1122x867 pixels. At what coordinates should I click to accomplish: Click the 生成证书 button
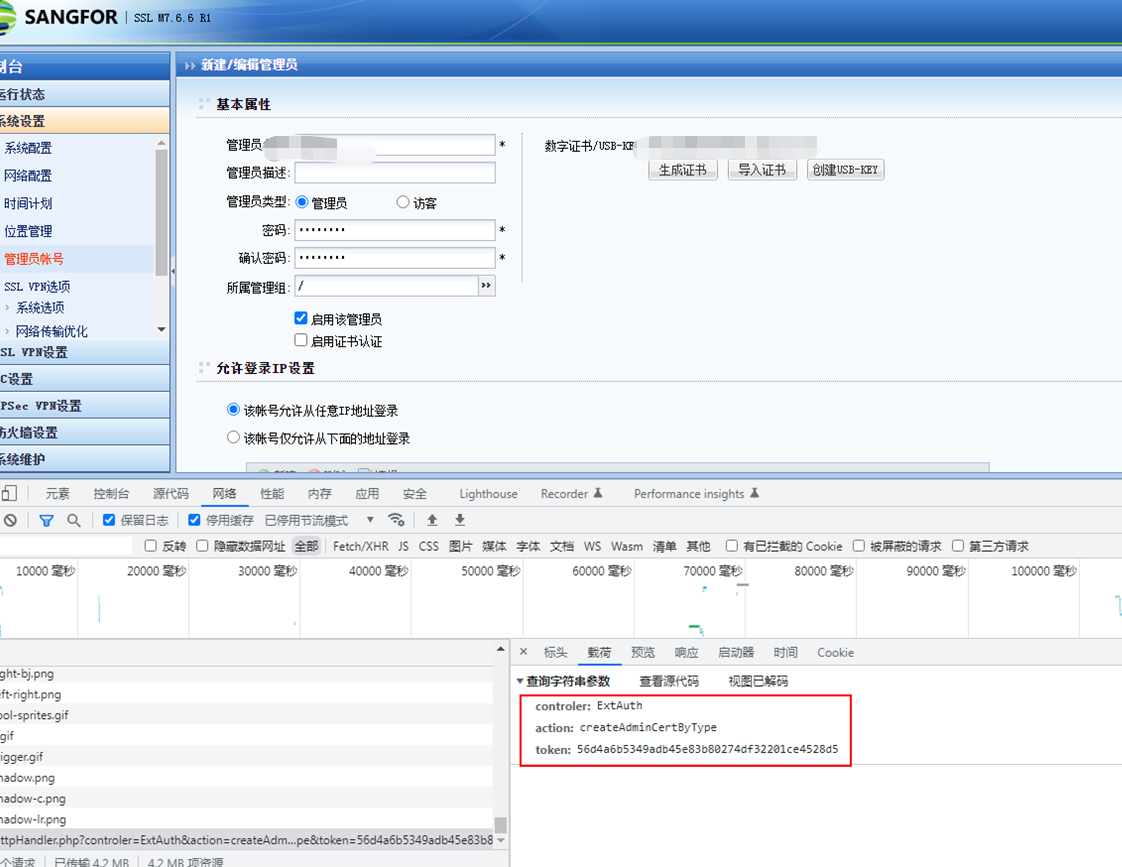[x=683, y=170]
